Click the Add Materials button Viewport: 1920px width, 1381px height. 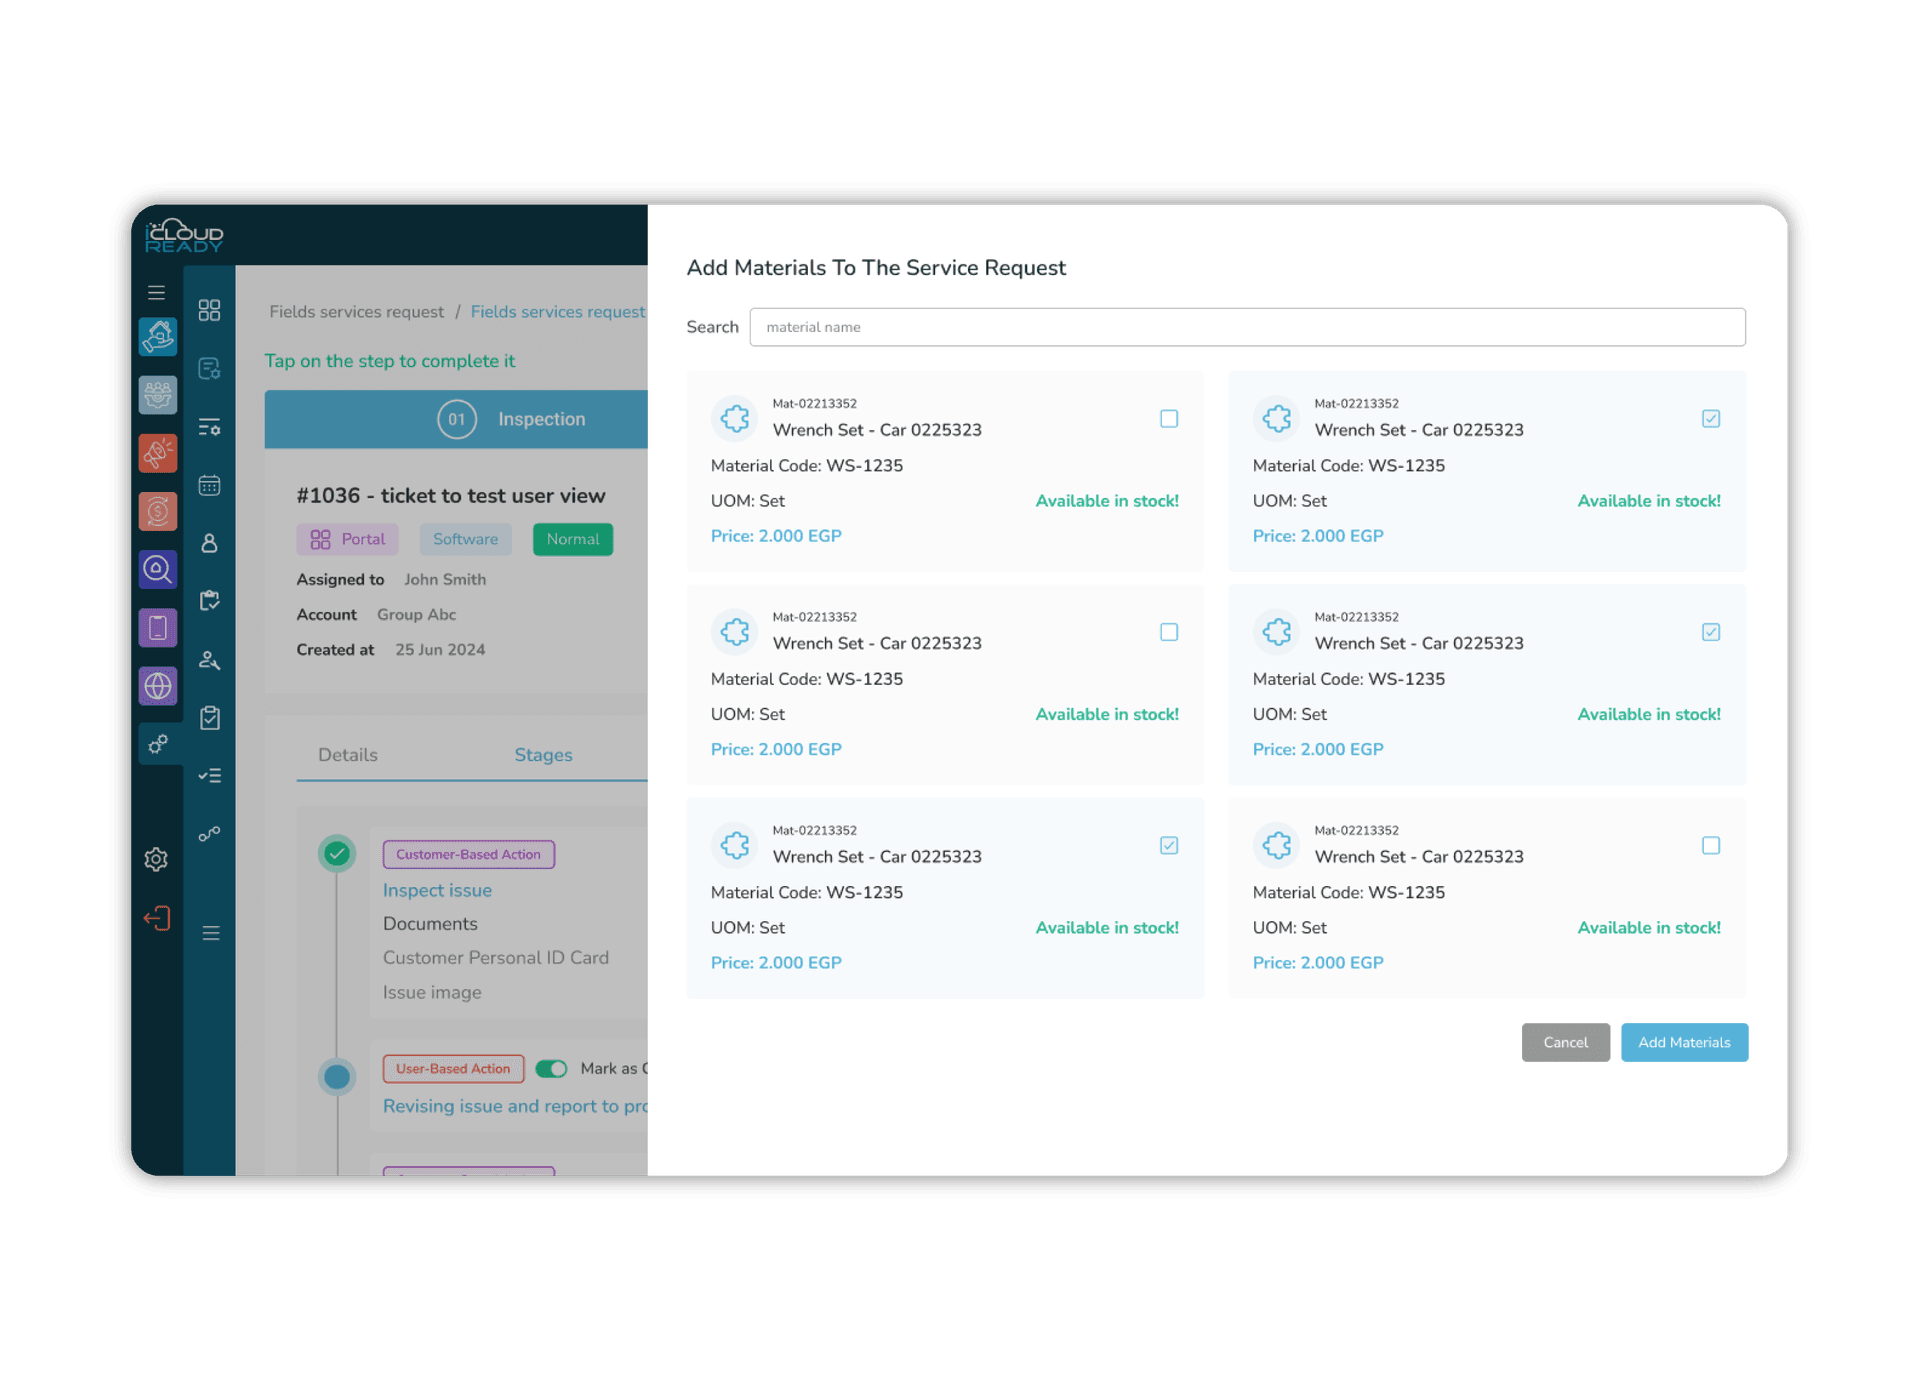pos(1684,1042)
